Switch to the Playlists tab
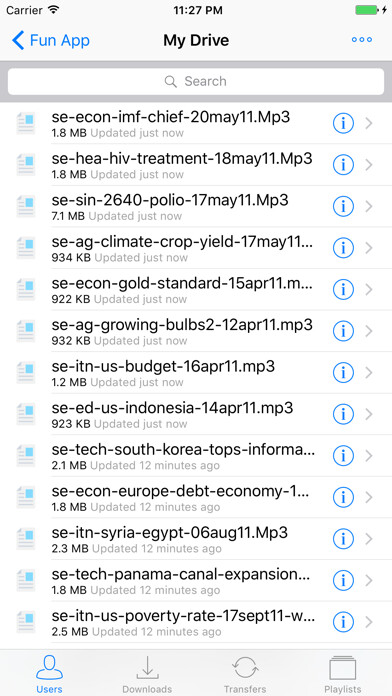The width and height of the screenshot is (392, 696). coord(342,674)
